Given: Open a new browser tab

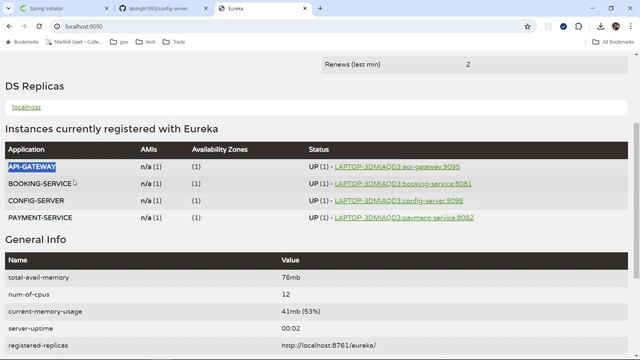Looking at the screenshot, I should 320,8.
